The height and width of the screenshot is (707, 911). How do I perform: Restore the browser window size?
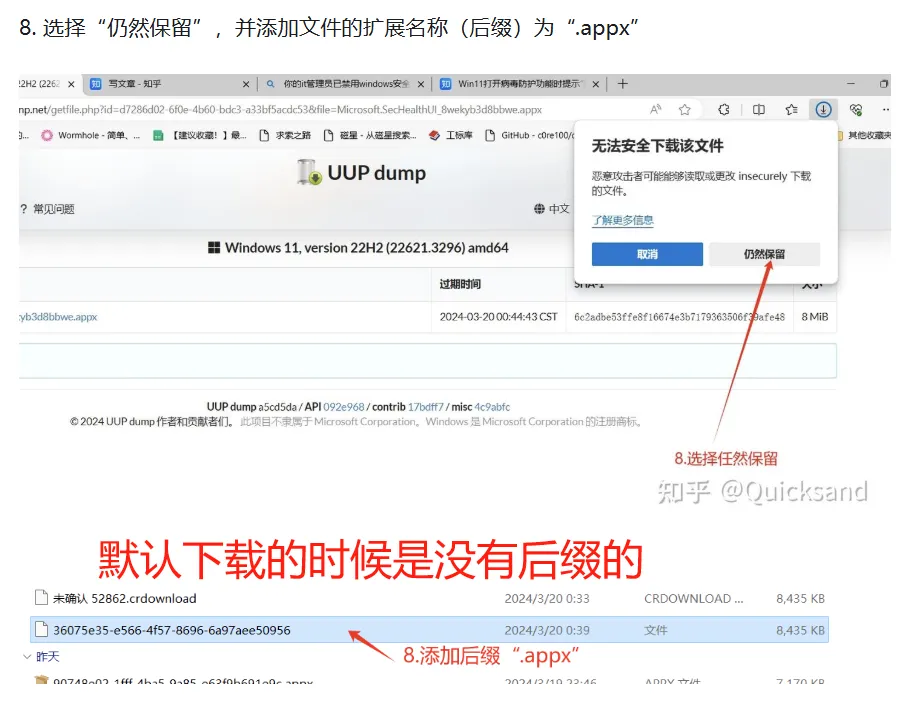click(x=884, y=84)
